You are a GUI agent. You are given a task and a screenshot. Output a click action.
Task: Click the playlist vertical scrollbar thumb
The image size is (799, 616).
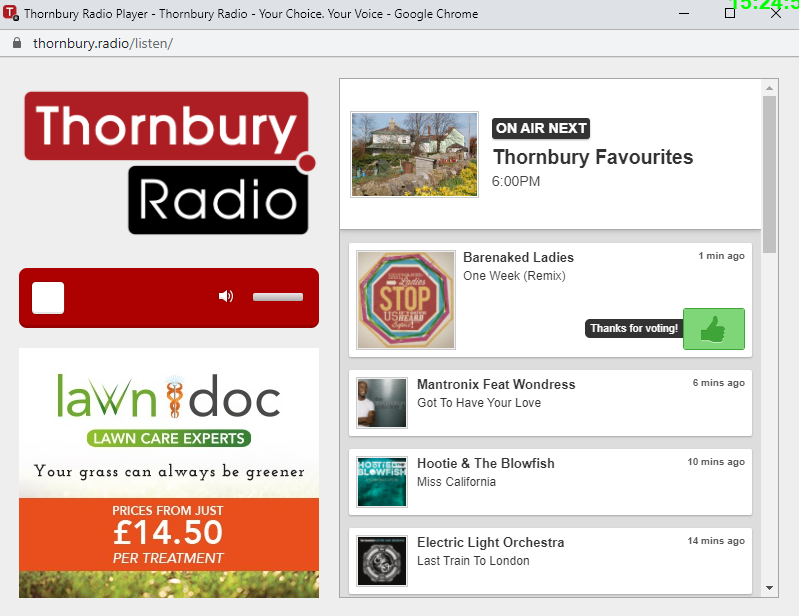(769, 174)
